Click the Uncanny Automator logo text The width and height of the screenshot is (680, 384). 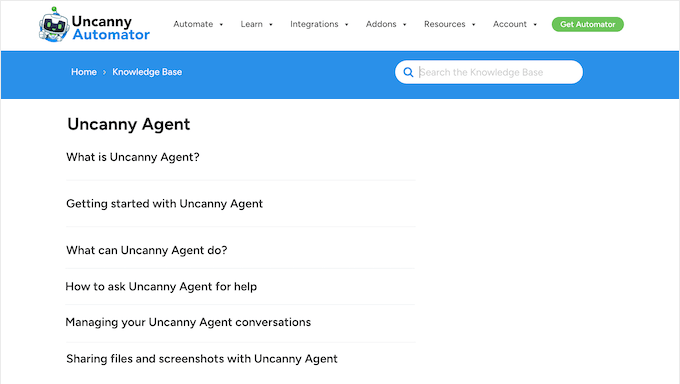(x=111, y=28)
